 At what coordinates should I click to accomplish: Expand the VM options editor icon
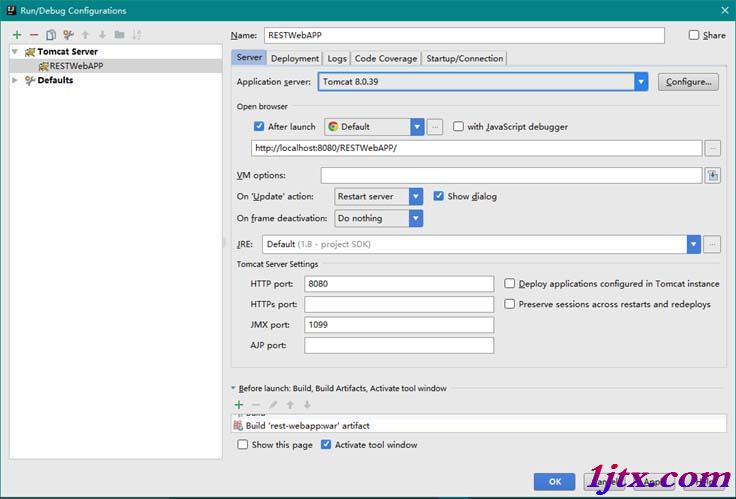click(x=713, y=176)
